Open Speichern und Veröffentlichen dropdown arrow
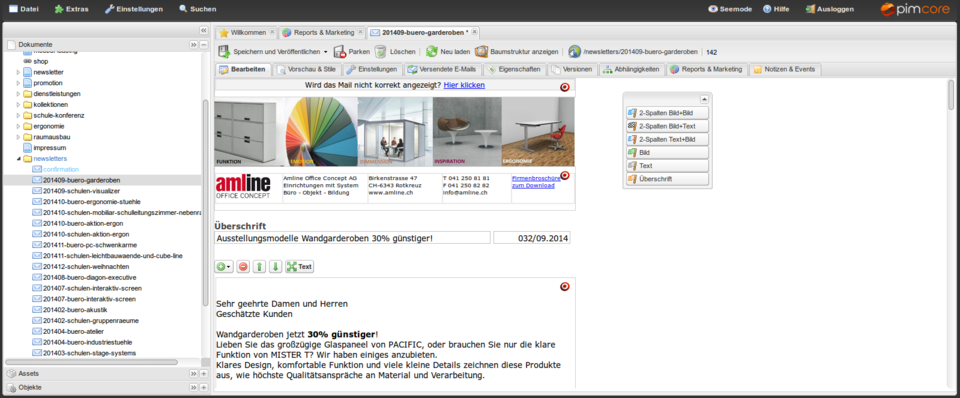The image size is (960, 398). point(326,52)
